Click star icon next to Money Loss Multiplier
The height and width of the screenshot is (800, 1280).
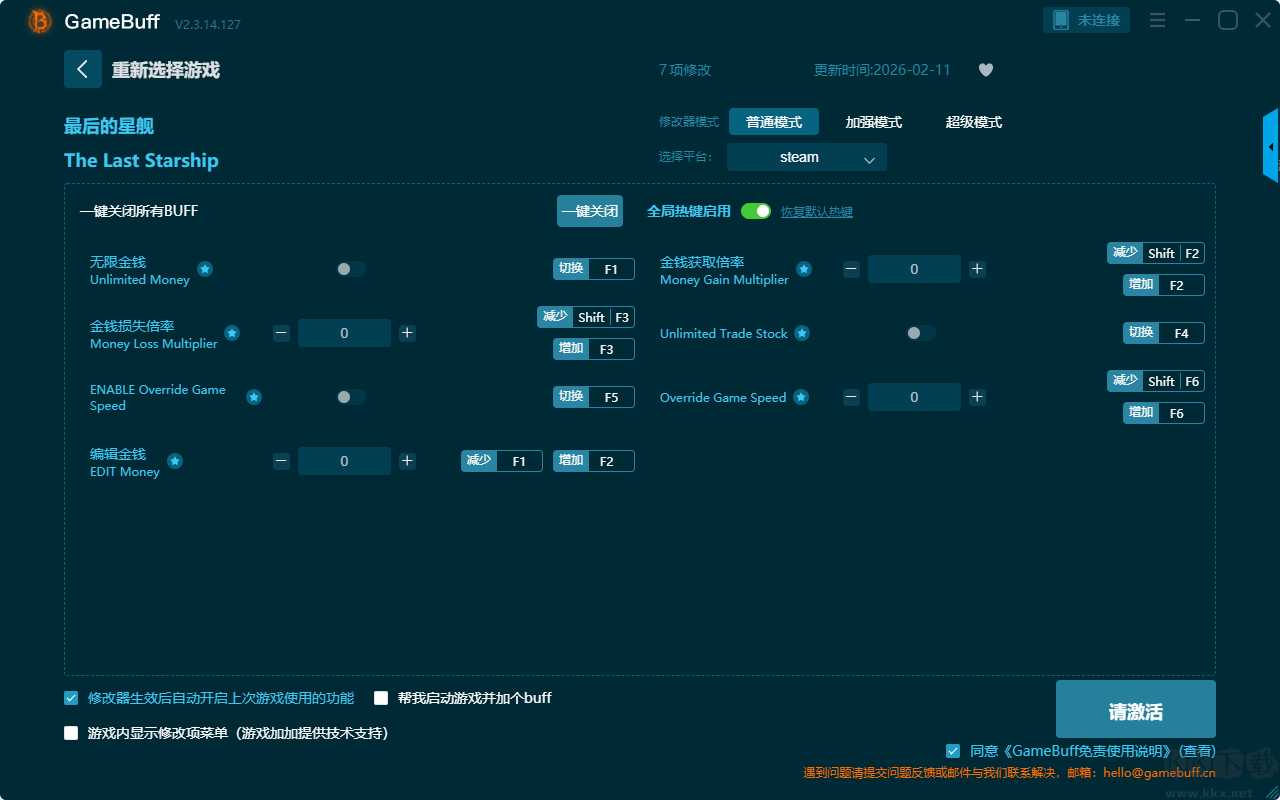click(x=232, y=333)
